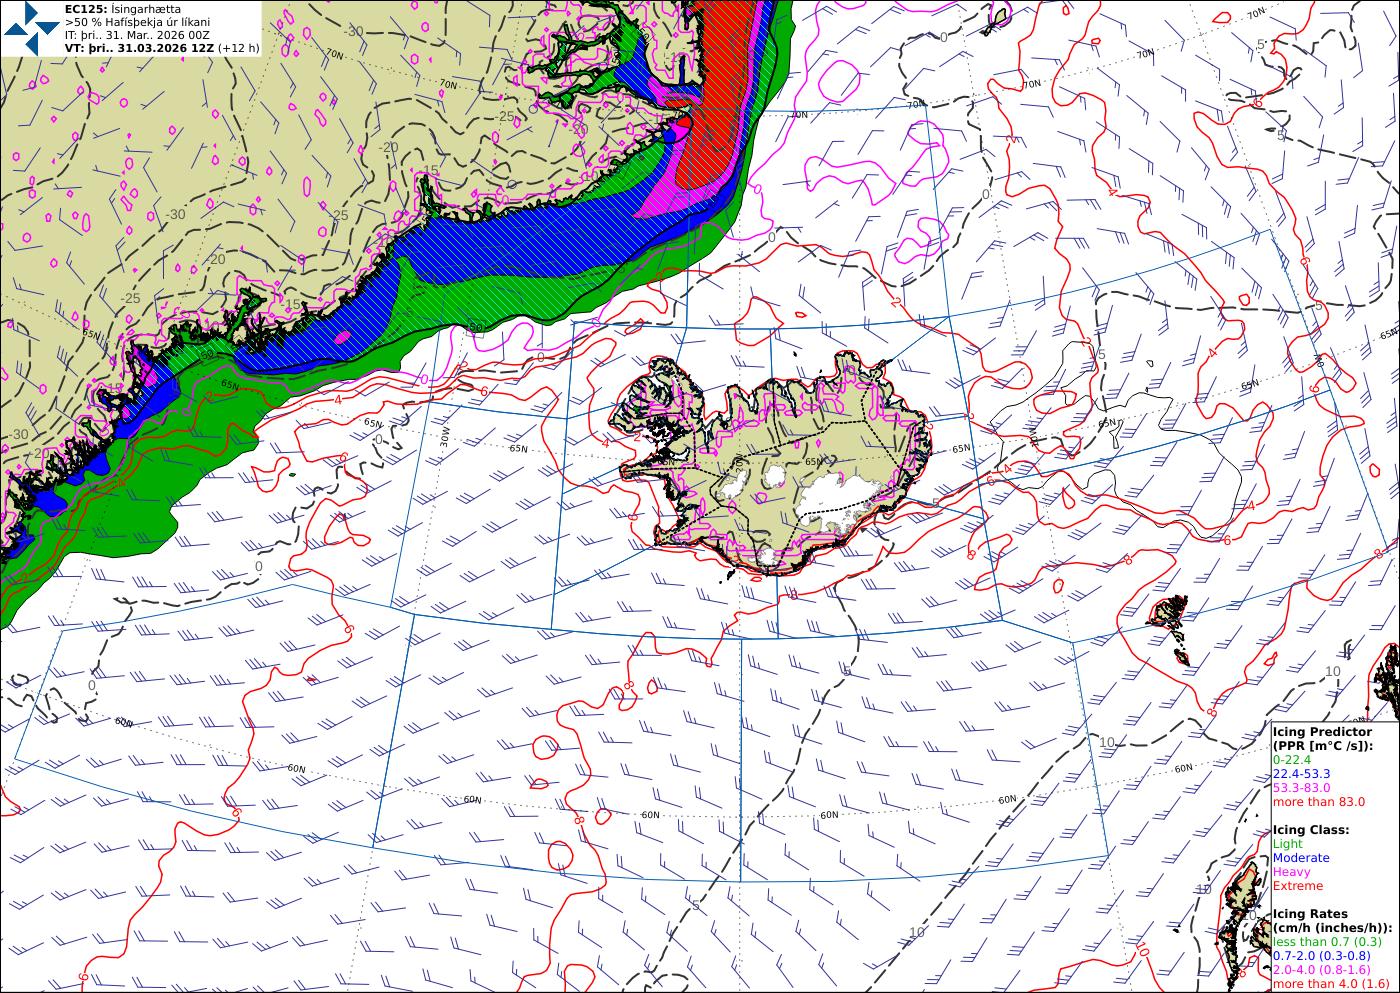Click the large white Vatnajökull glacier on Iceland

pos(838,497)
